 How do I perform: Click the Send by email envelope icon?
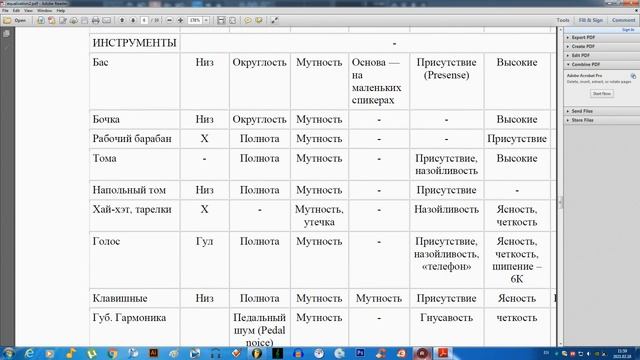[x=107, y=20]
